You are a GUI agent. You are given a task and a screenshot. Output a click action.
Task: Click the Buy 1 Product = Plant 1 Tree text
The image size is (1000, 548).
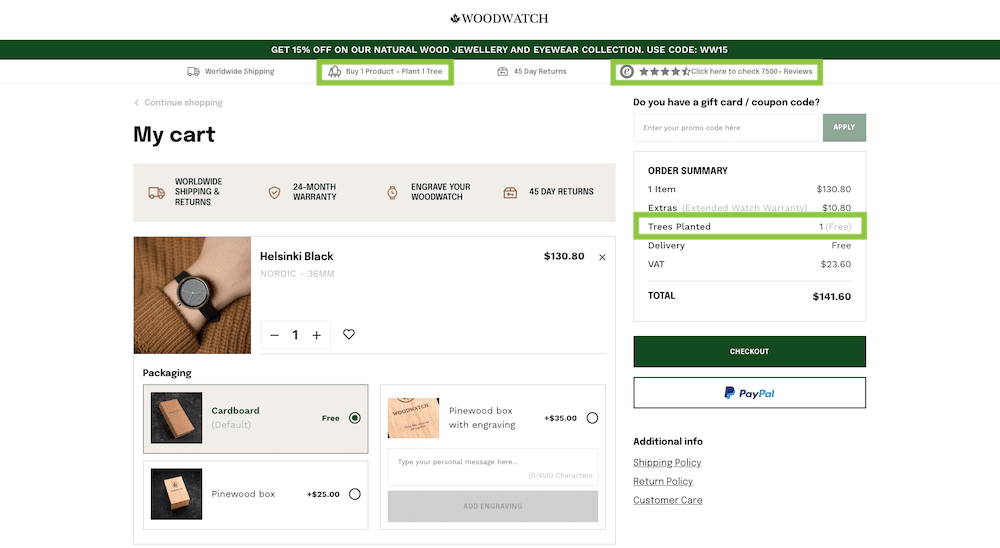click(393, 71)
